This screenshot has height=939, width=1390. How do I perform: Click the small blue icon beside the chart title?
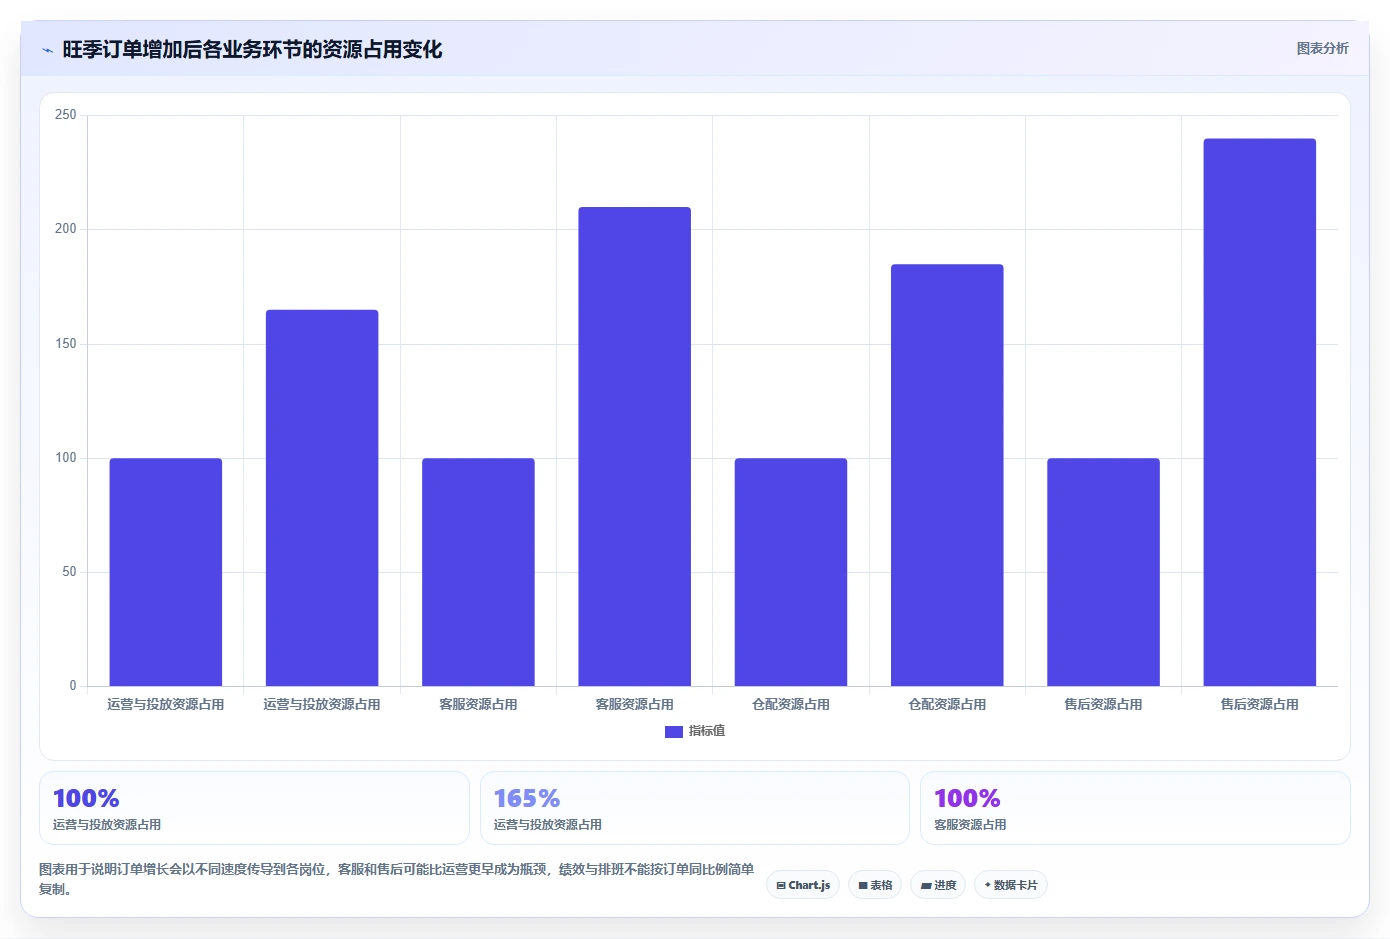[47, 50]
